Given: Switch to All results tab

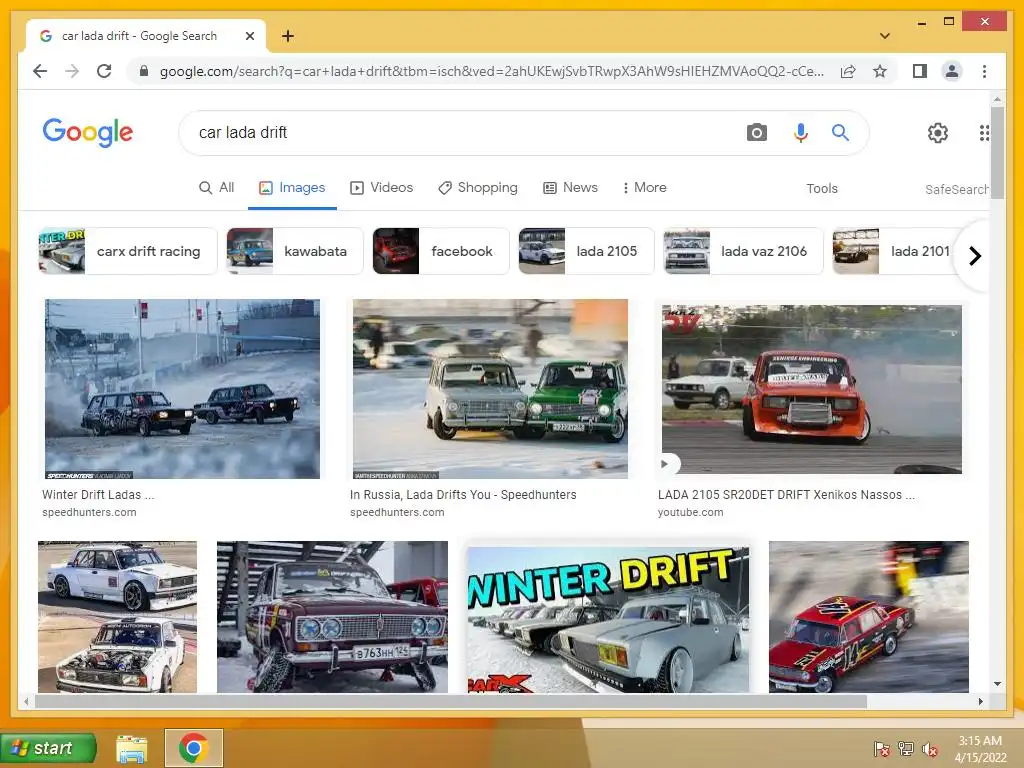Looking at the screenshot, I should click(x=216, y=188).
